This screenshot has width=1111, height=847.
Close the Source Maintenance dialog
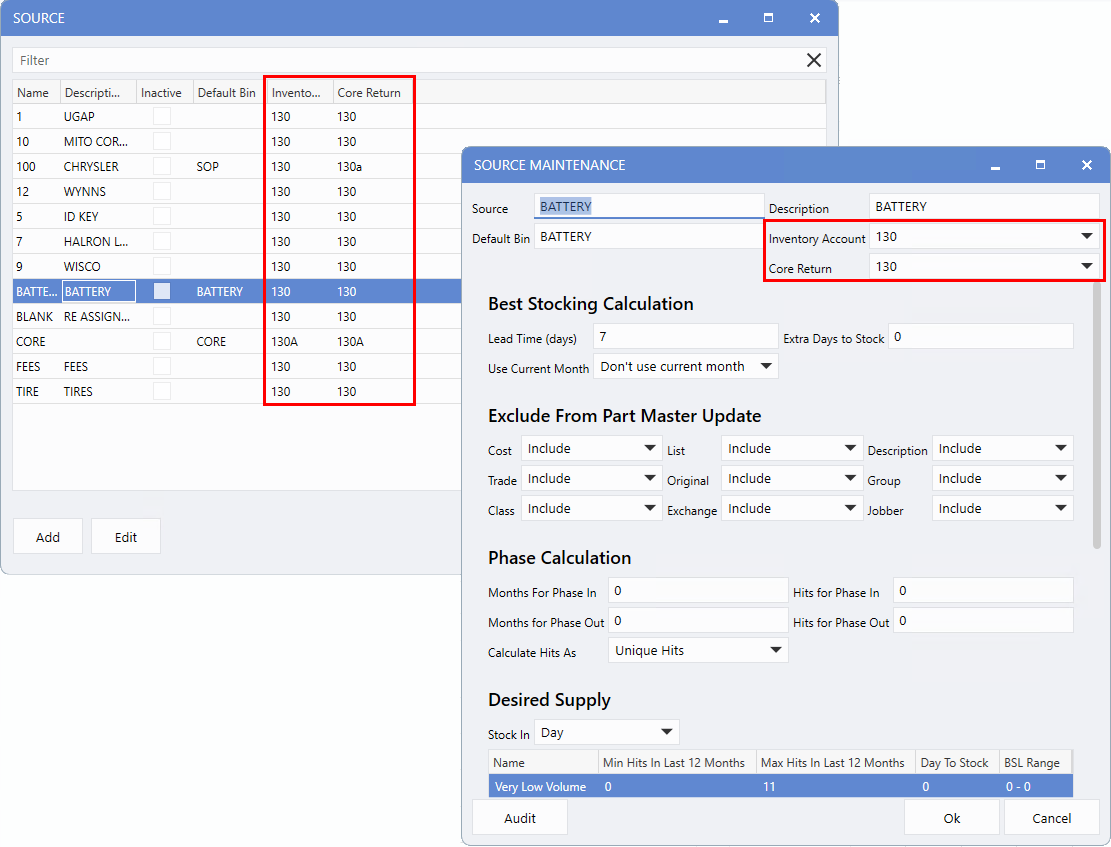[x=1086, y=165]
